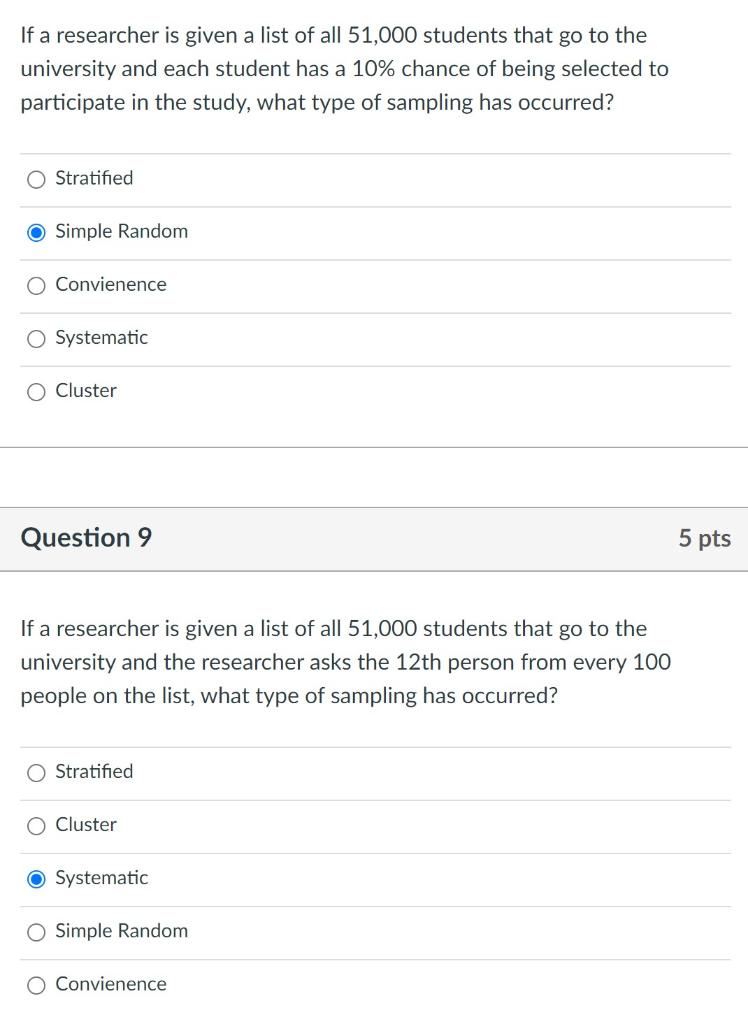
Task: Pick the Cluster option in the first question
Action: click(36, 391)
